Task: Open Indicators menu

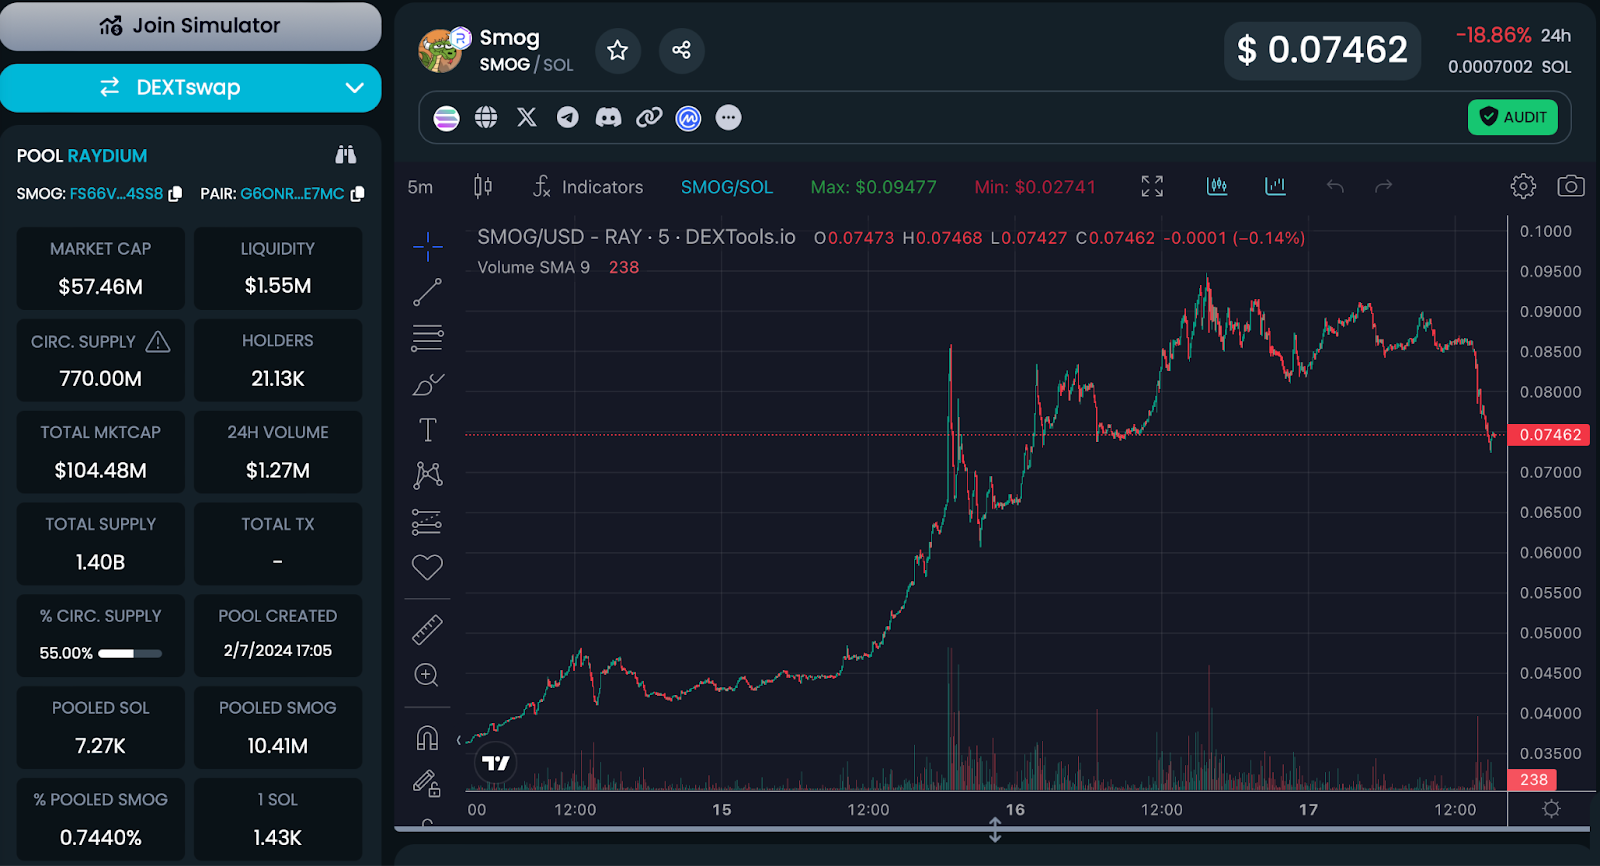Action: point(588,187)
